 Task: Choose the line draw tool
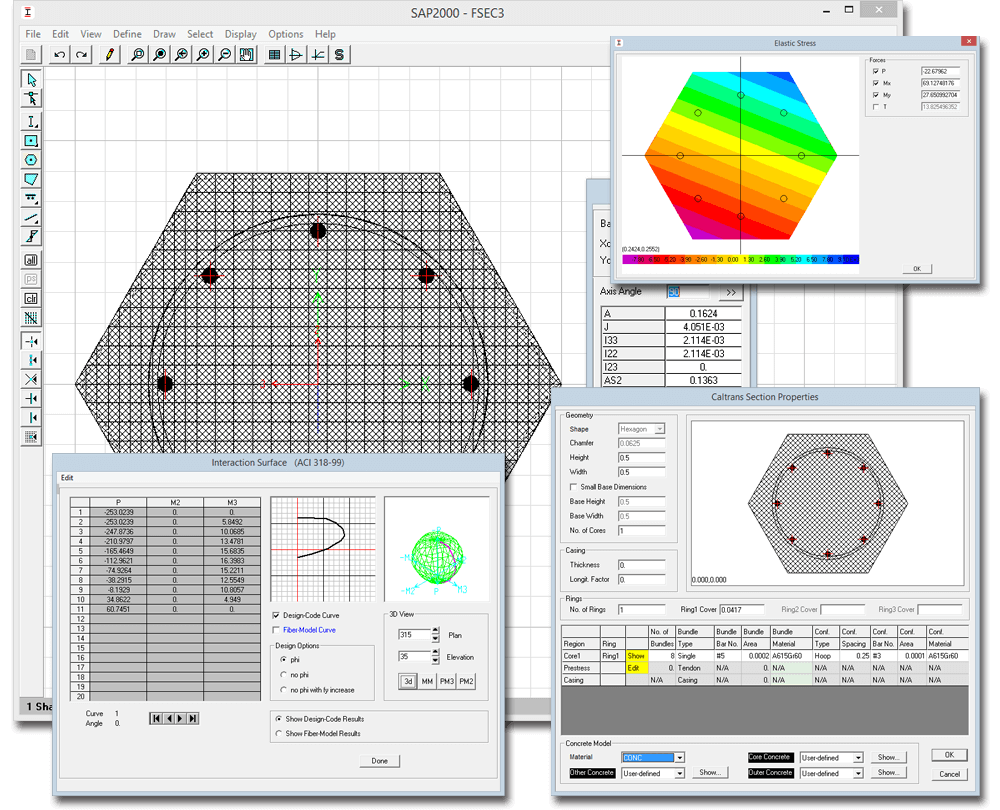pos(31,217)
